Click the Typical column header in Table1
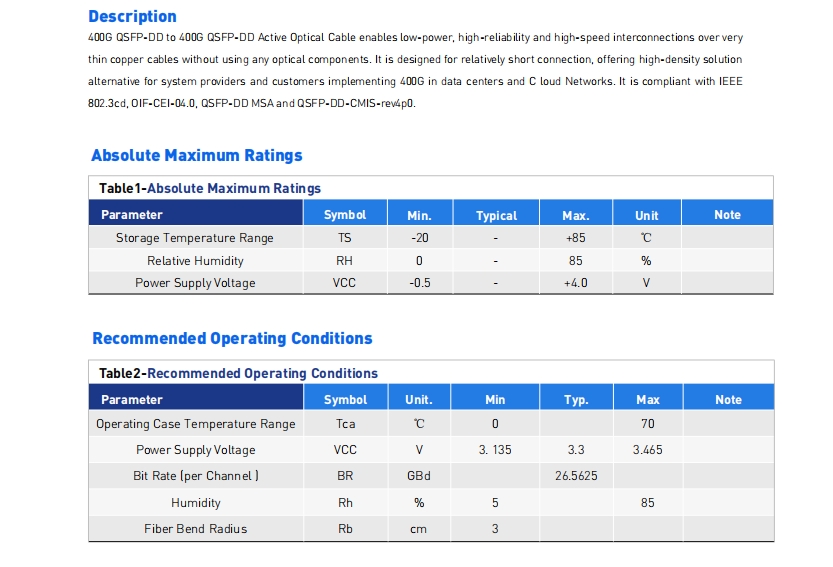 (x=496, y=215)
